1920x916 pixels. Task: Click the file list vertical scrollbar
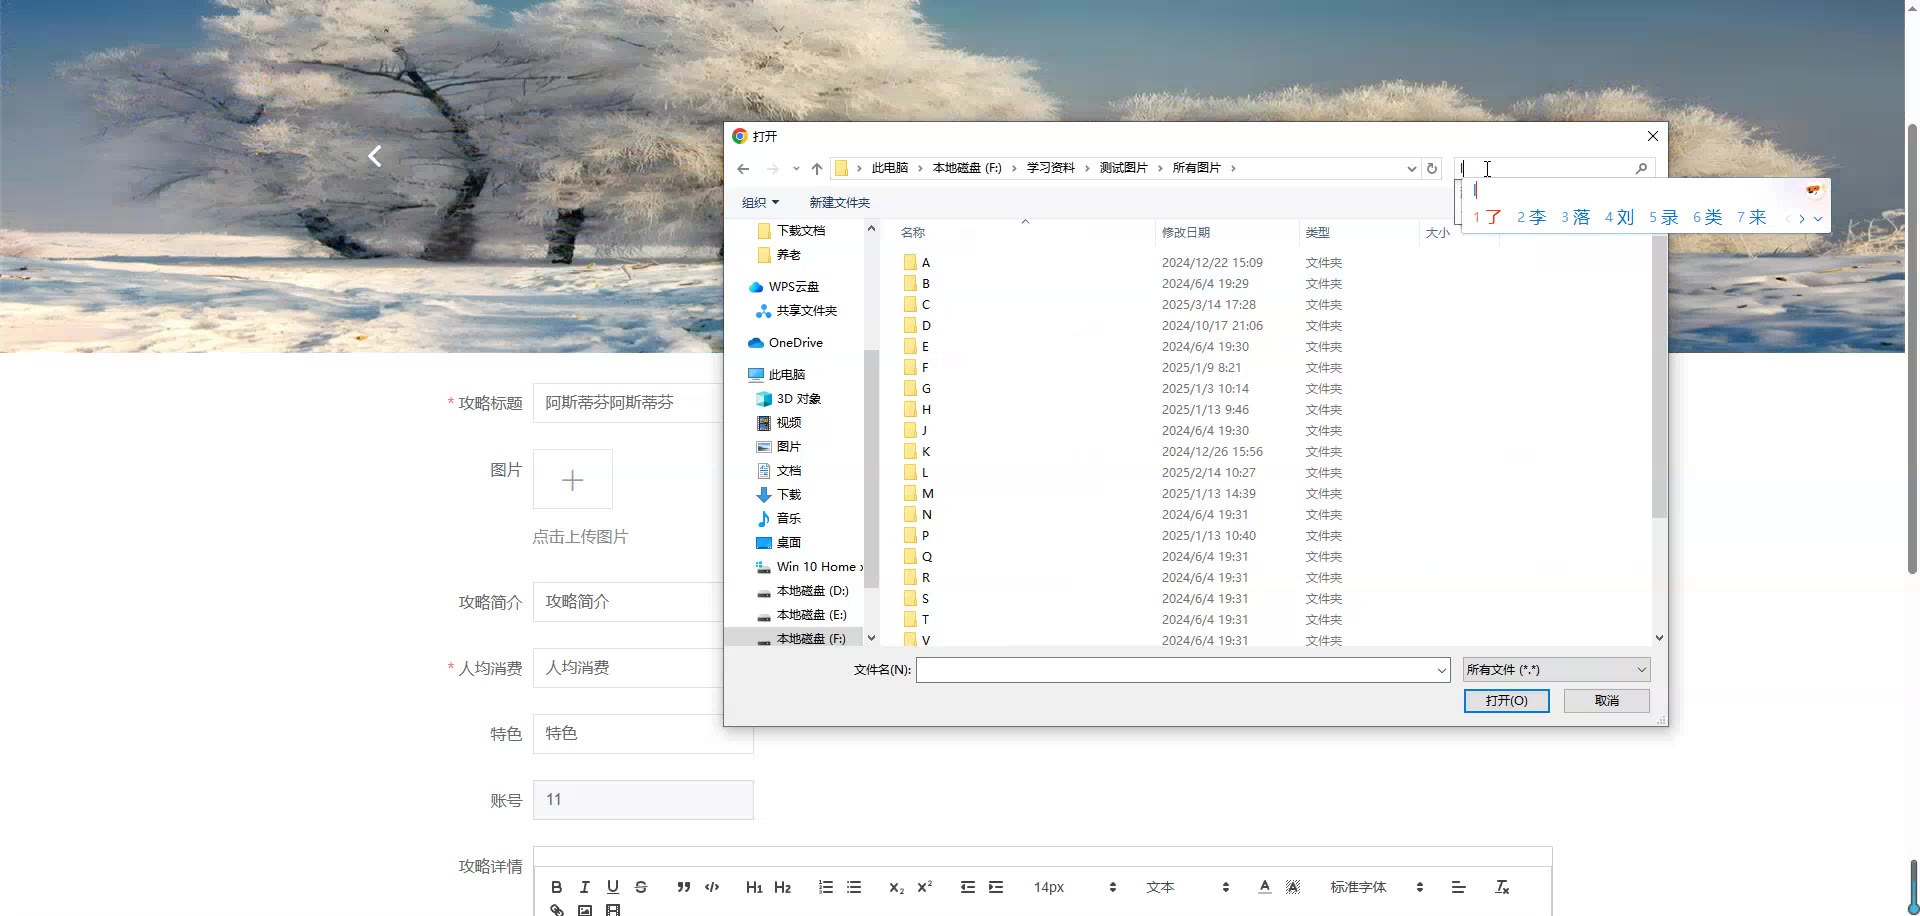tap(1659, 377)
